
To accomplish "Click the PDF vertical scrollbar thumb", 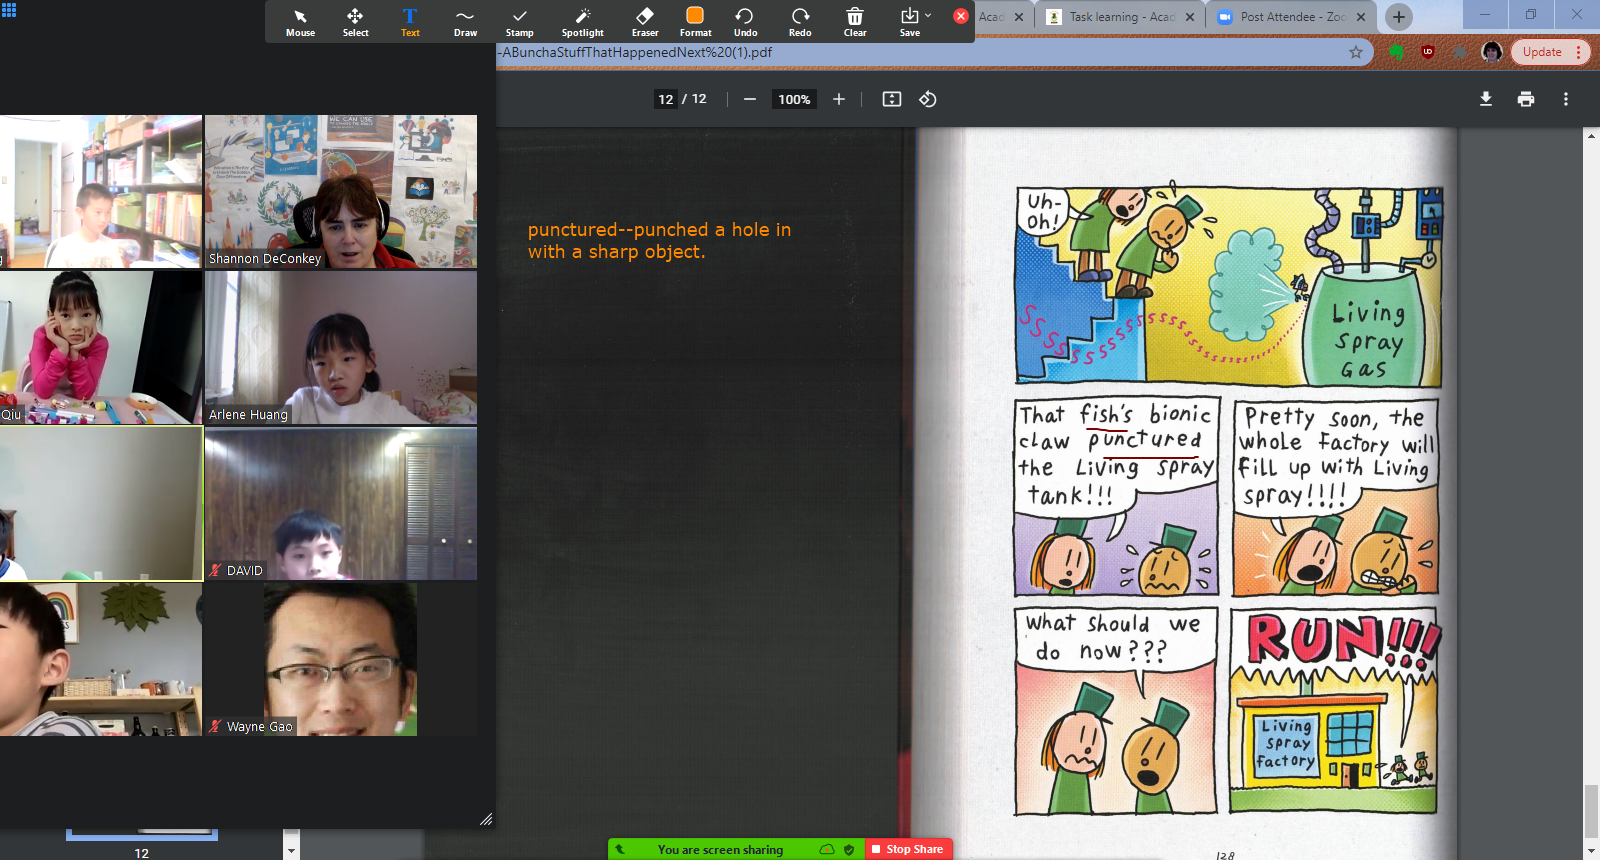I will 1591,811.
